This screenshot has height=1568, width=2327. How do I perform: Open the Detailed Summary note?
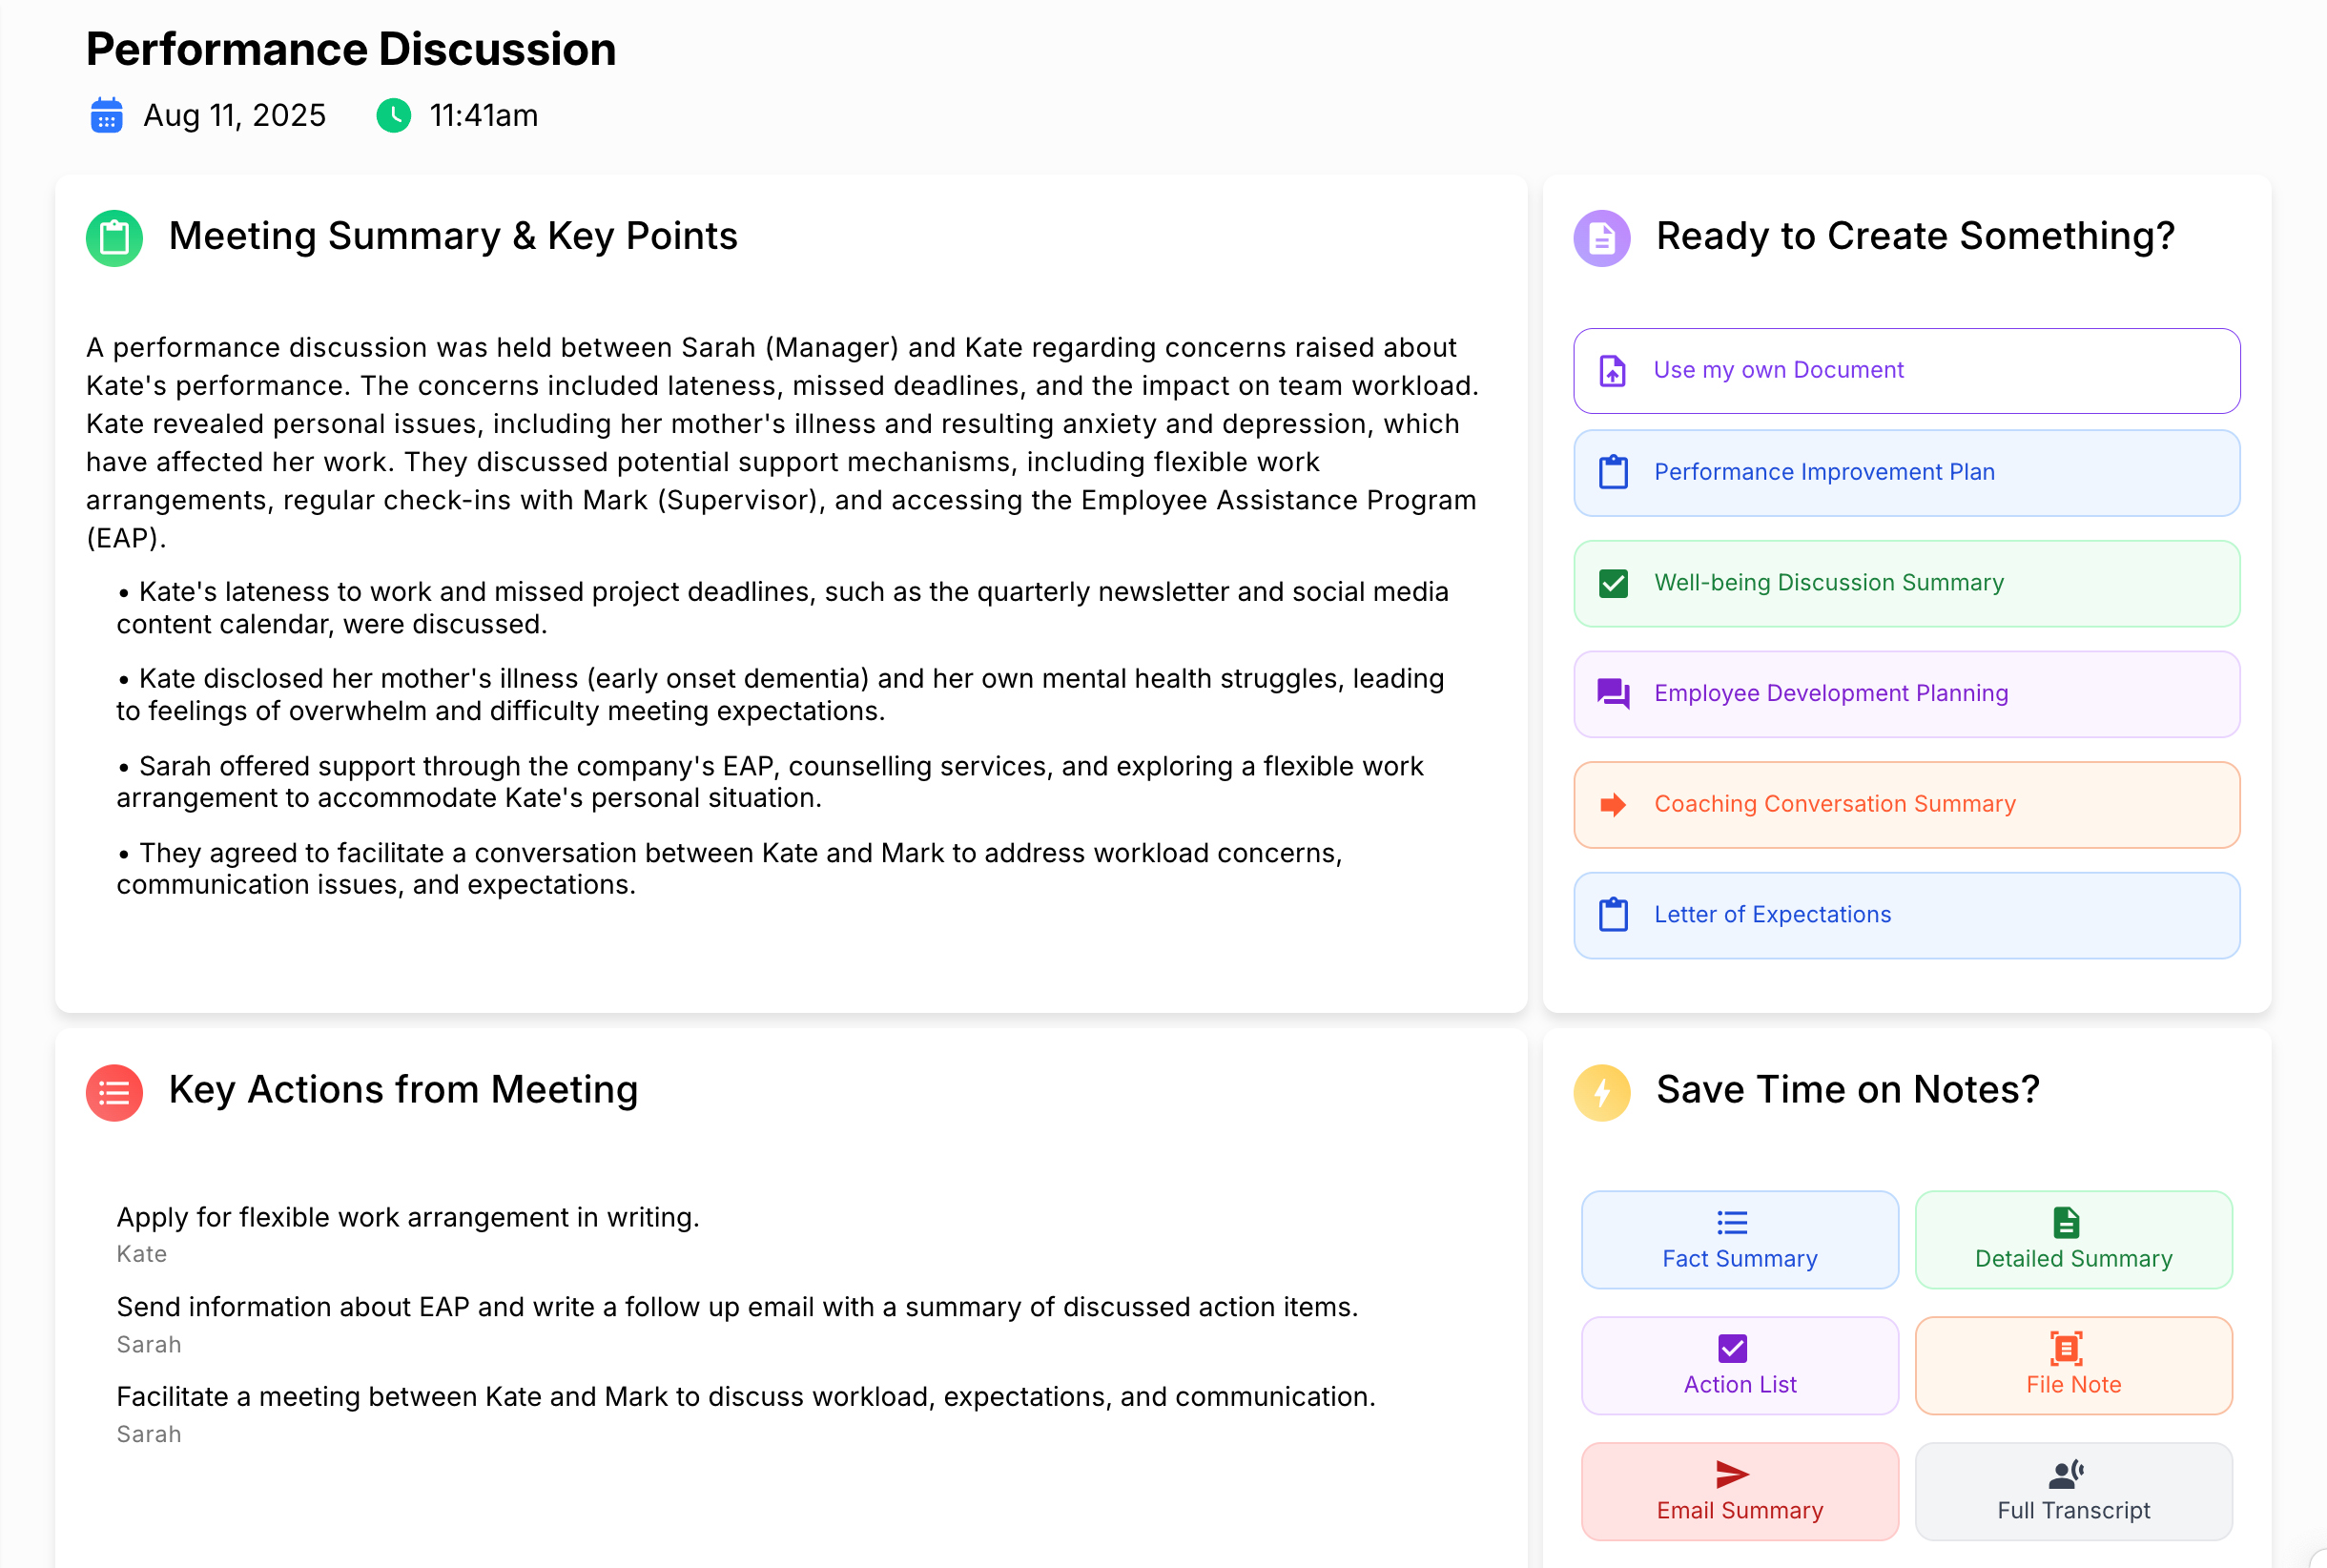point(2072,1240)
